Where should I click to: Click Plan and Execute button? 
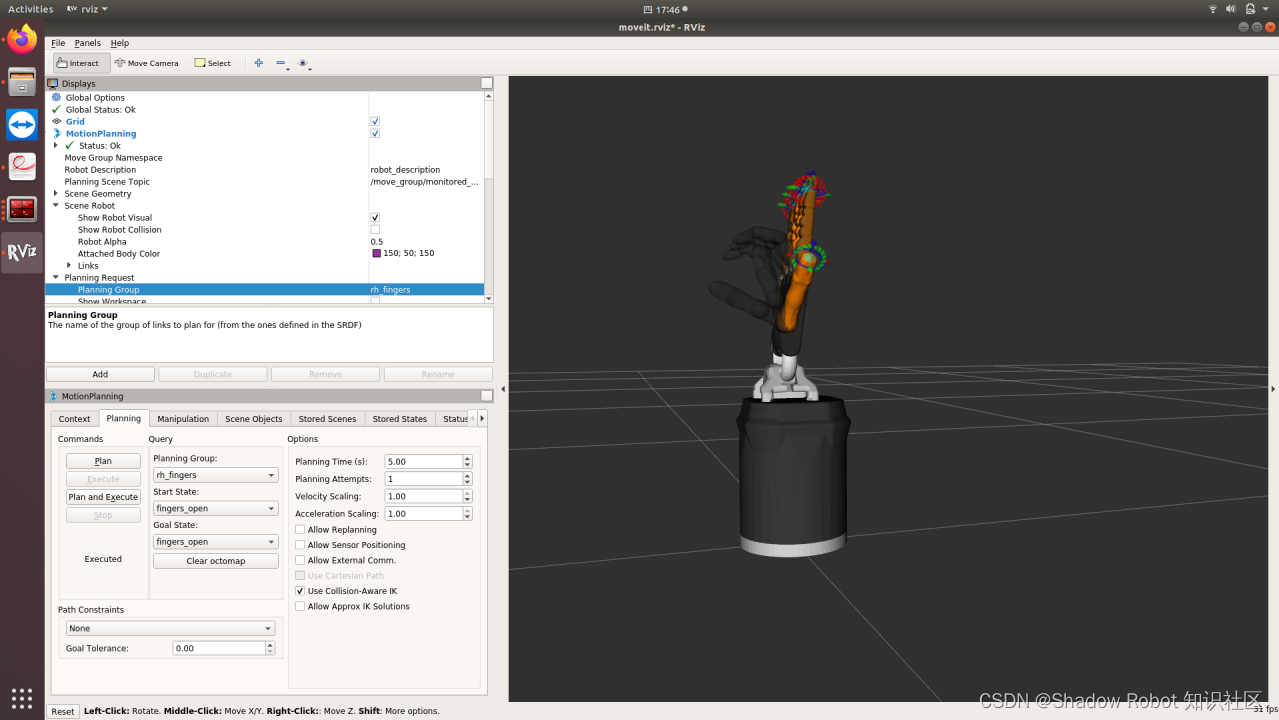pos(103,497)
